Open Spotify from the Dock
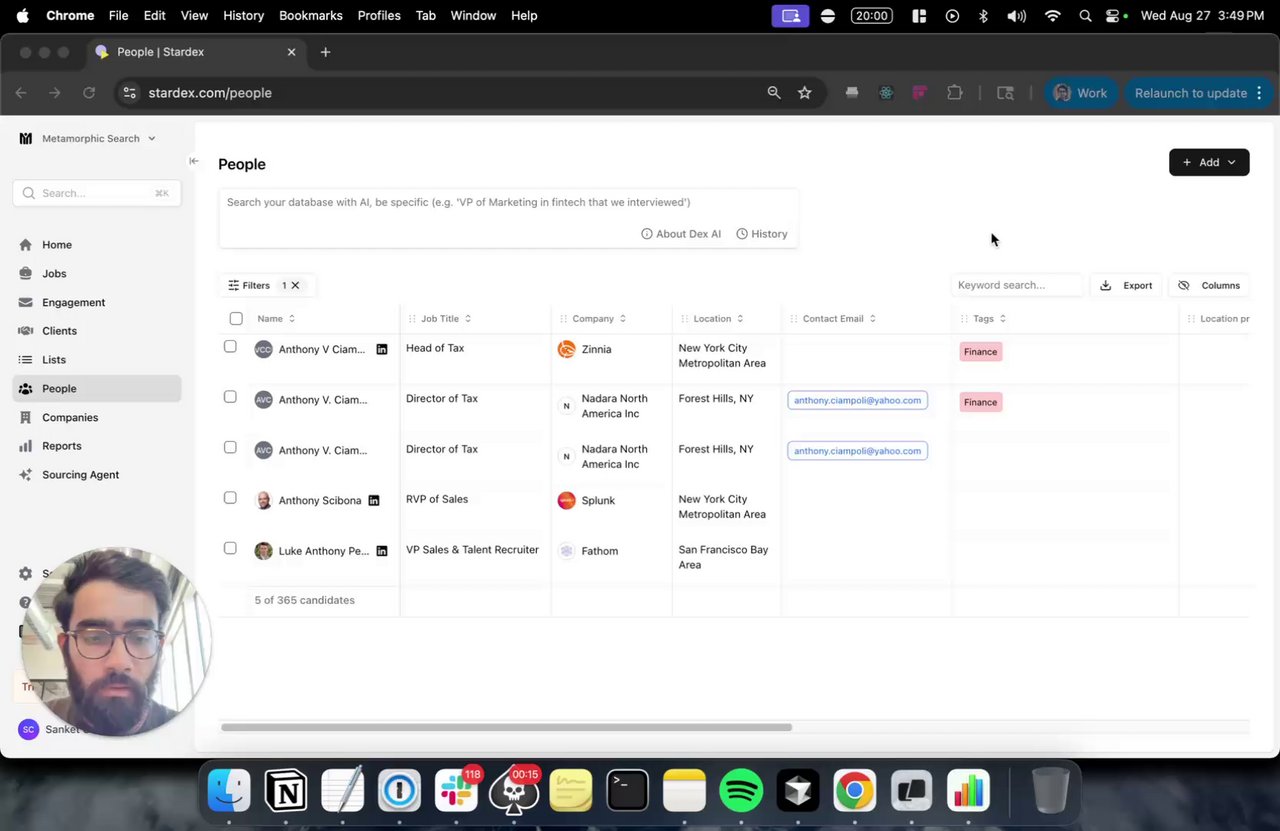The height and width of the screenshot is (831, 1280). [741, 792]
